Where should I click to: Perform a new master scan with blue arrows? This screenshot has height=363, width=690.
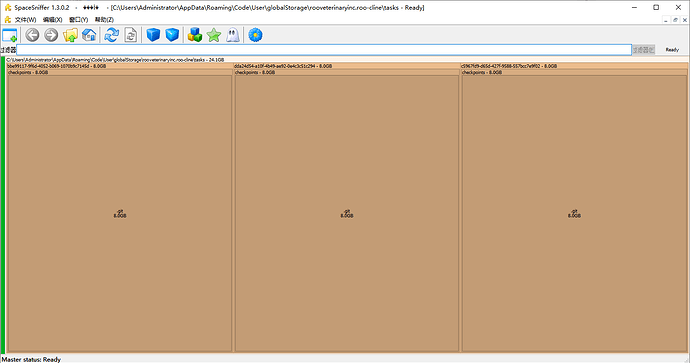tap(112, 35)
